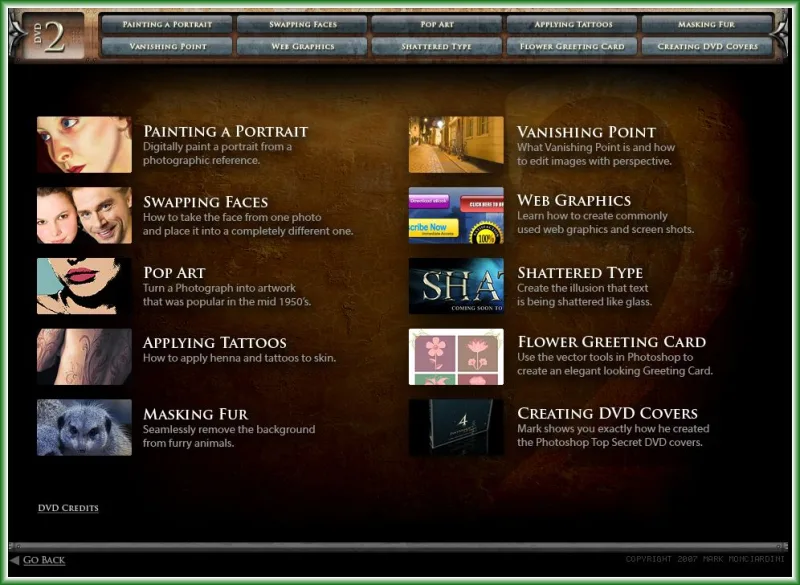Select Applying Tattoos in the top navigation
Screen dimensions: 800x585
click(x=572, y=24)
